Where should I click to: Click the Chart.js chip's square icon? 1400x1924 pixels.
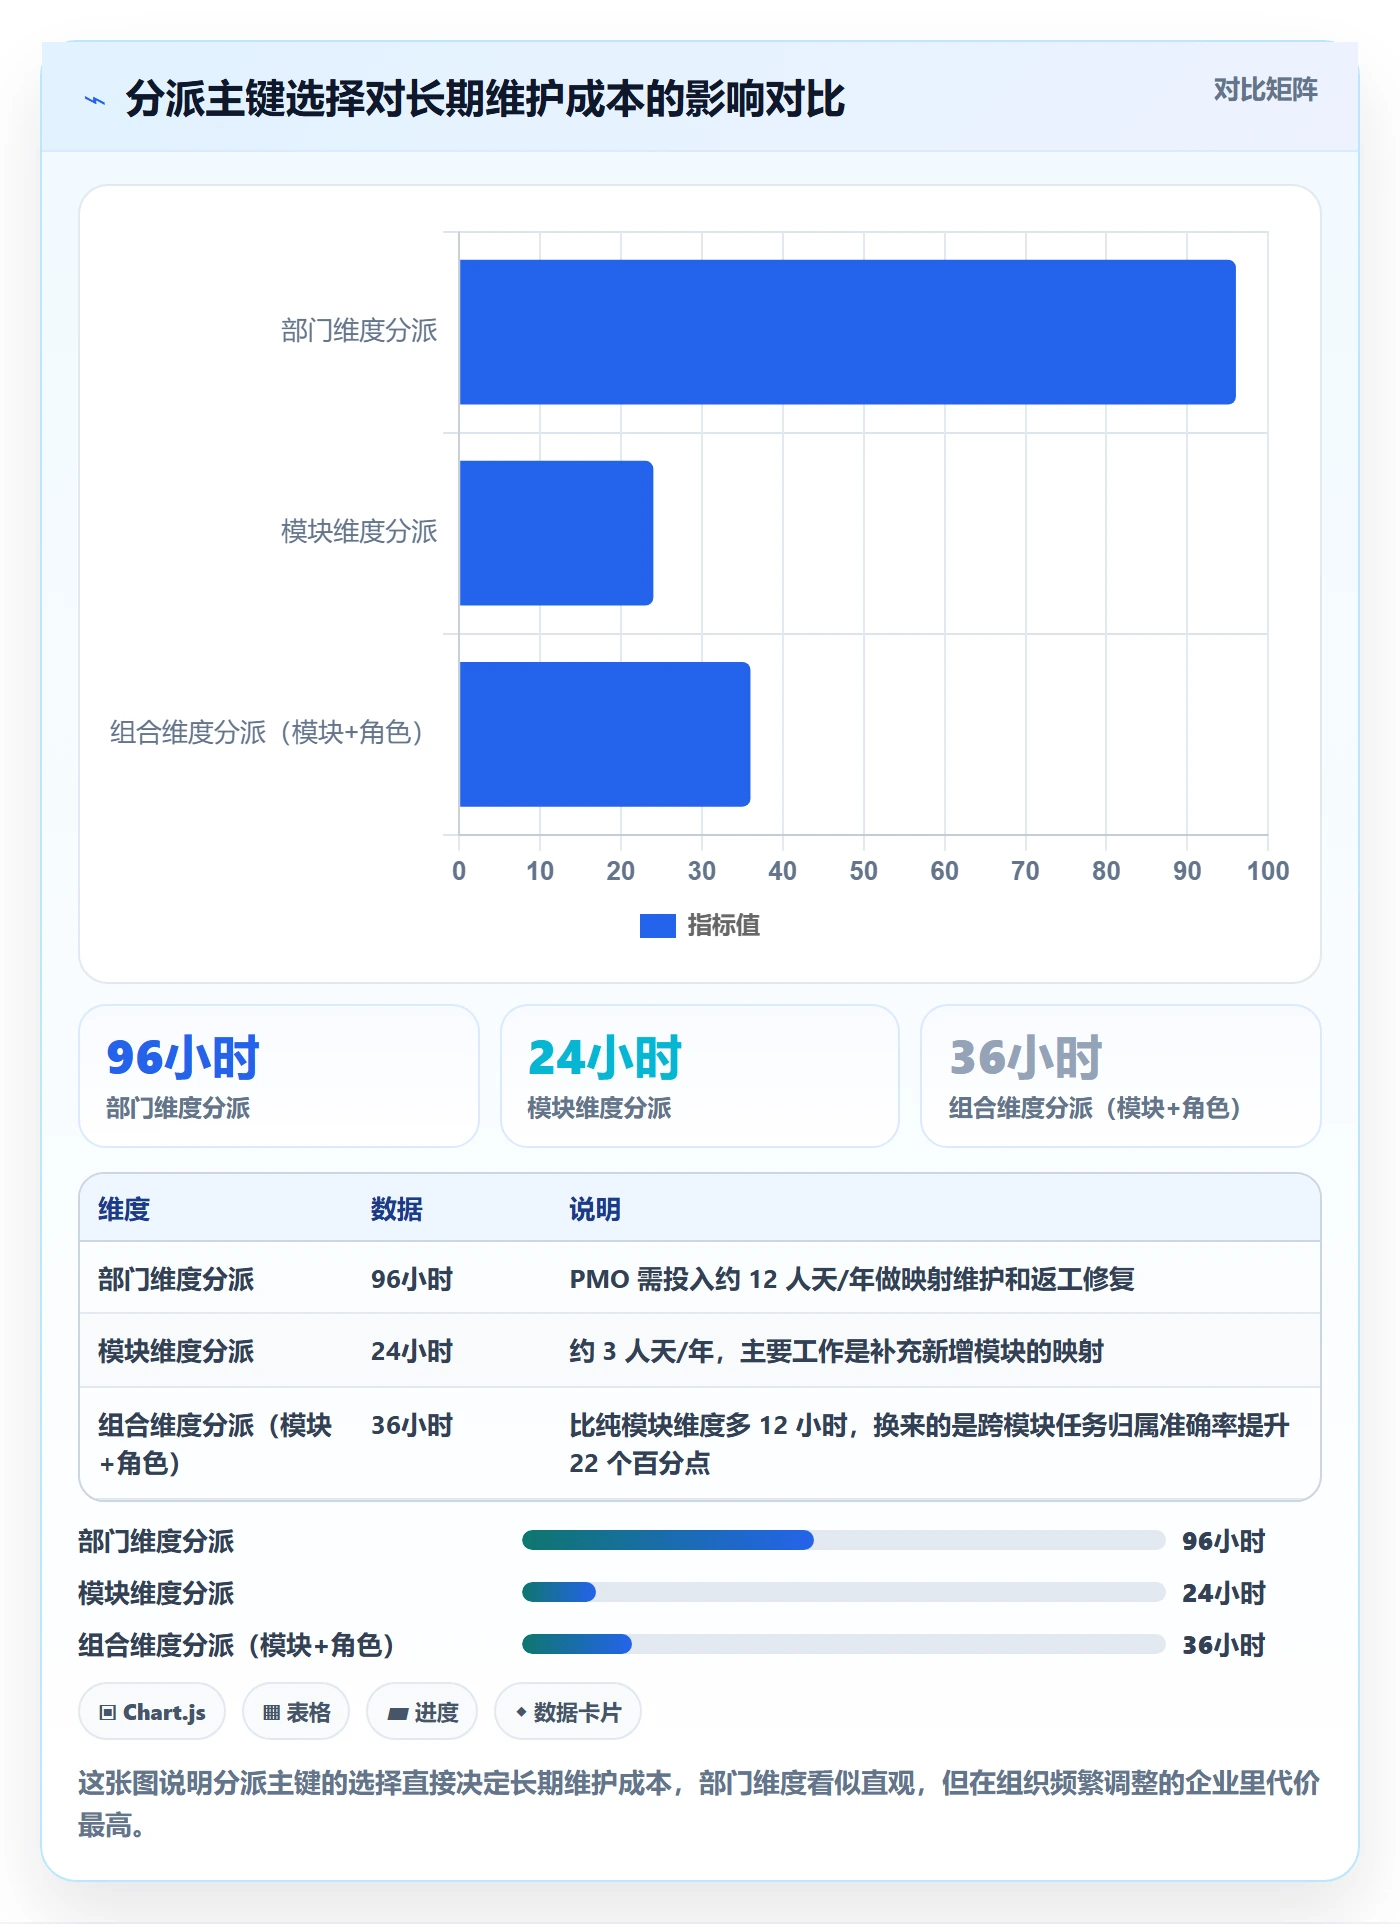(108, 1713)
